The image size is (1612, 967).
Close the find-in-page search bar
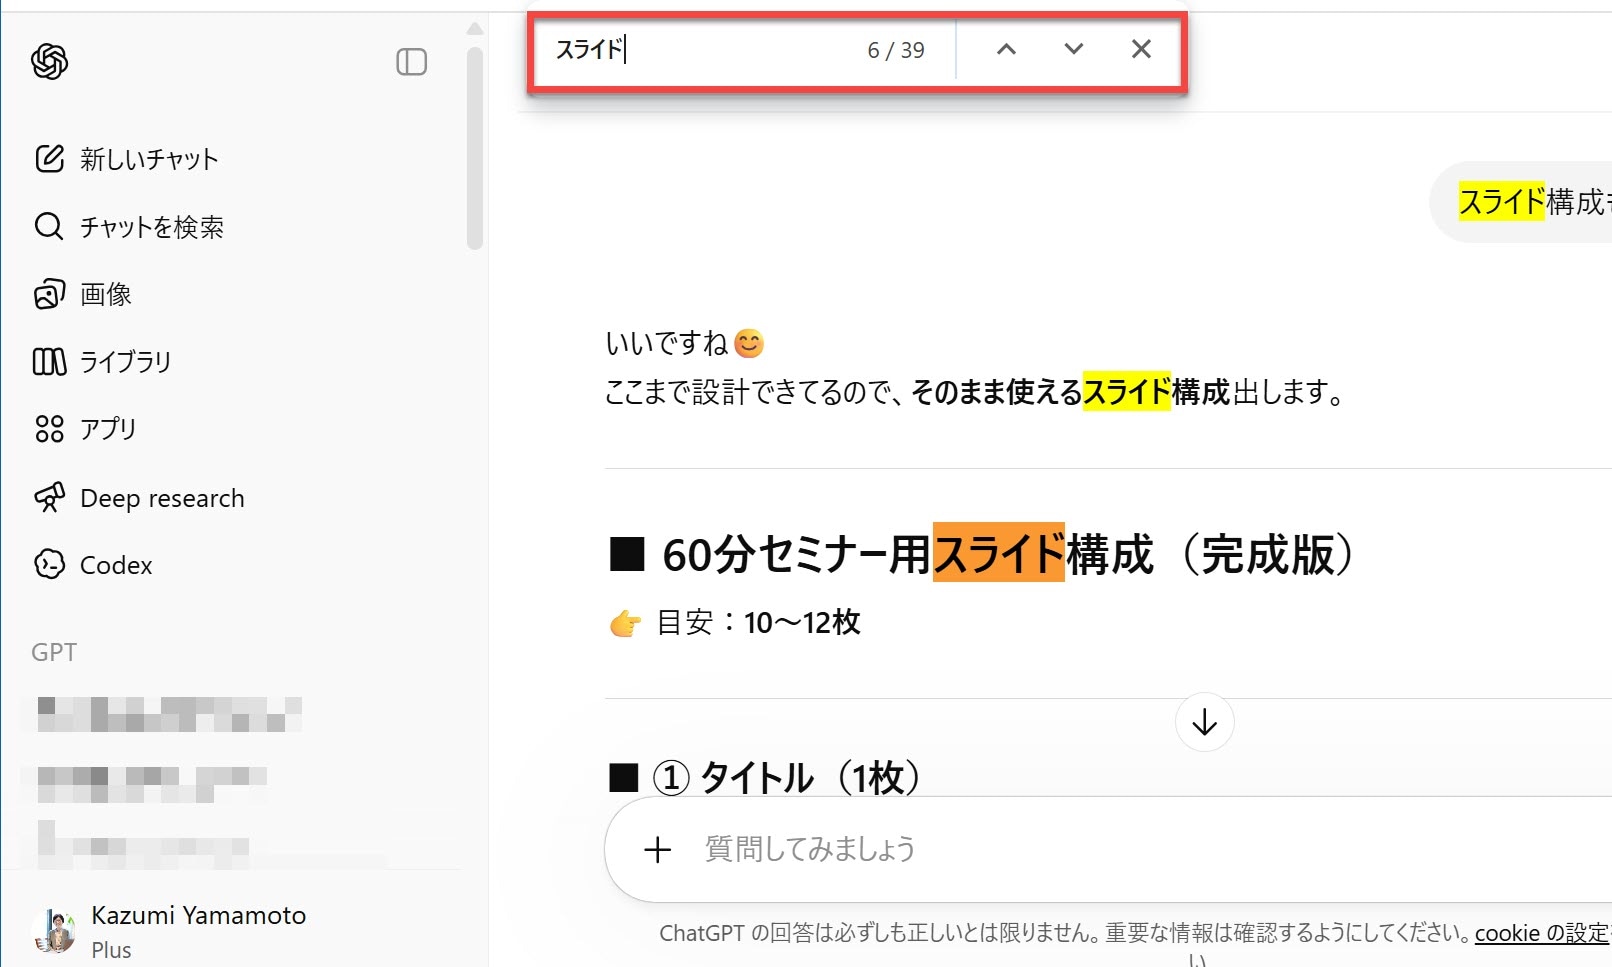click(1141, 49)
